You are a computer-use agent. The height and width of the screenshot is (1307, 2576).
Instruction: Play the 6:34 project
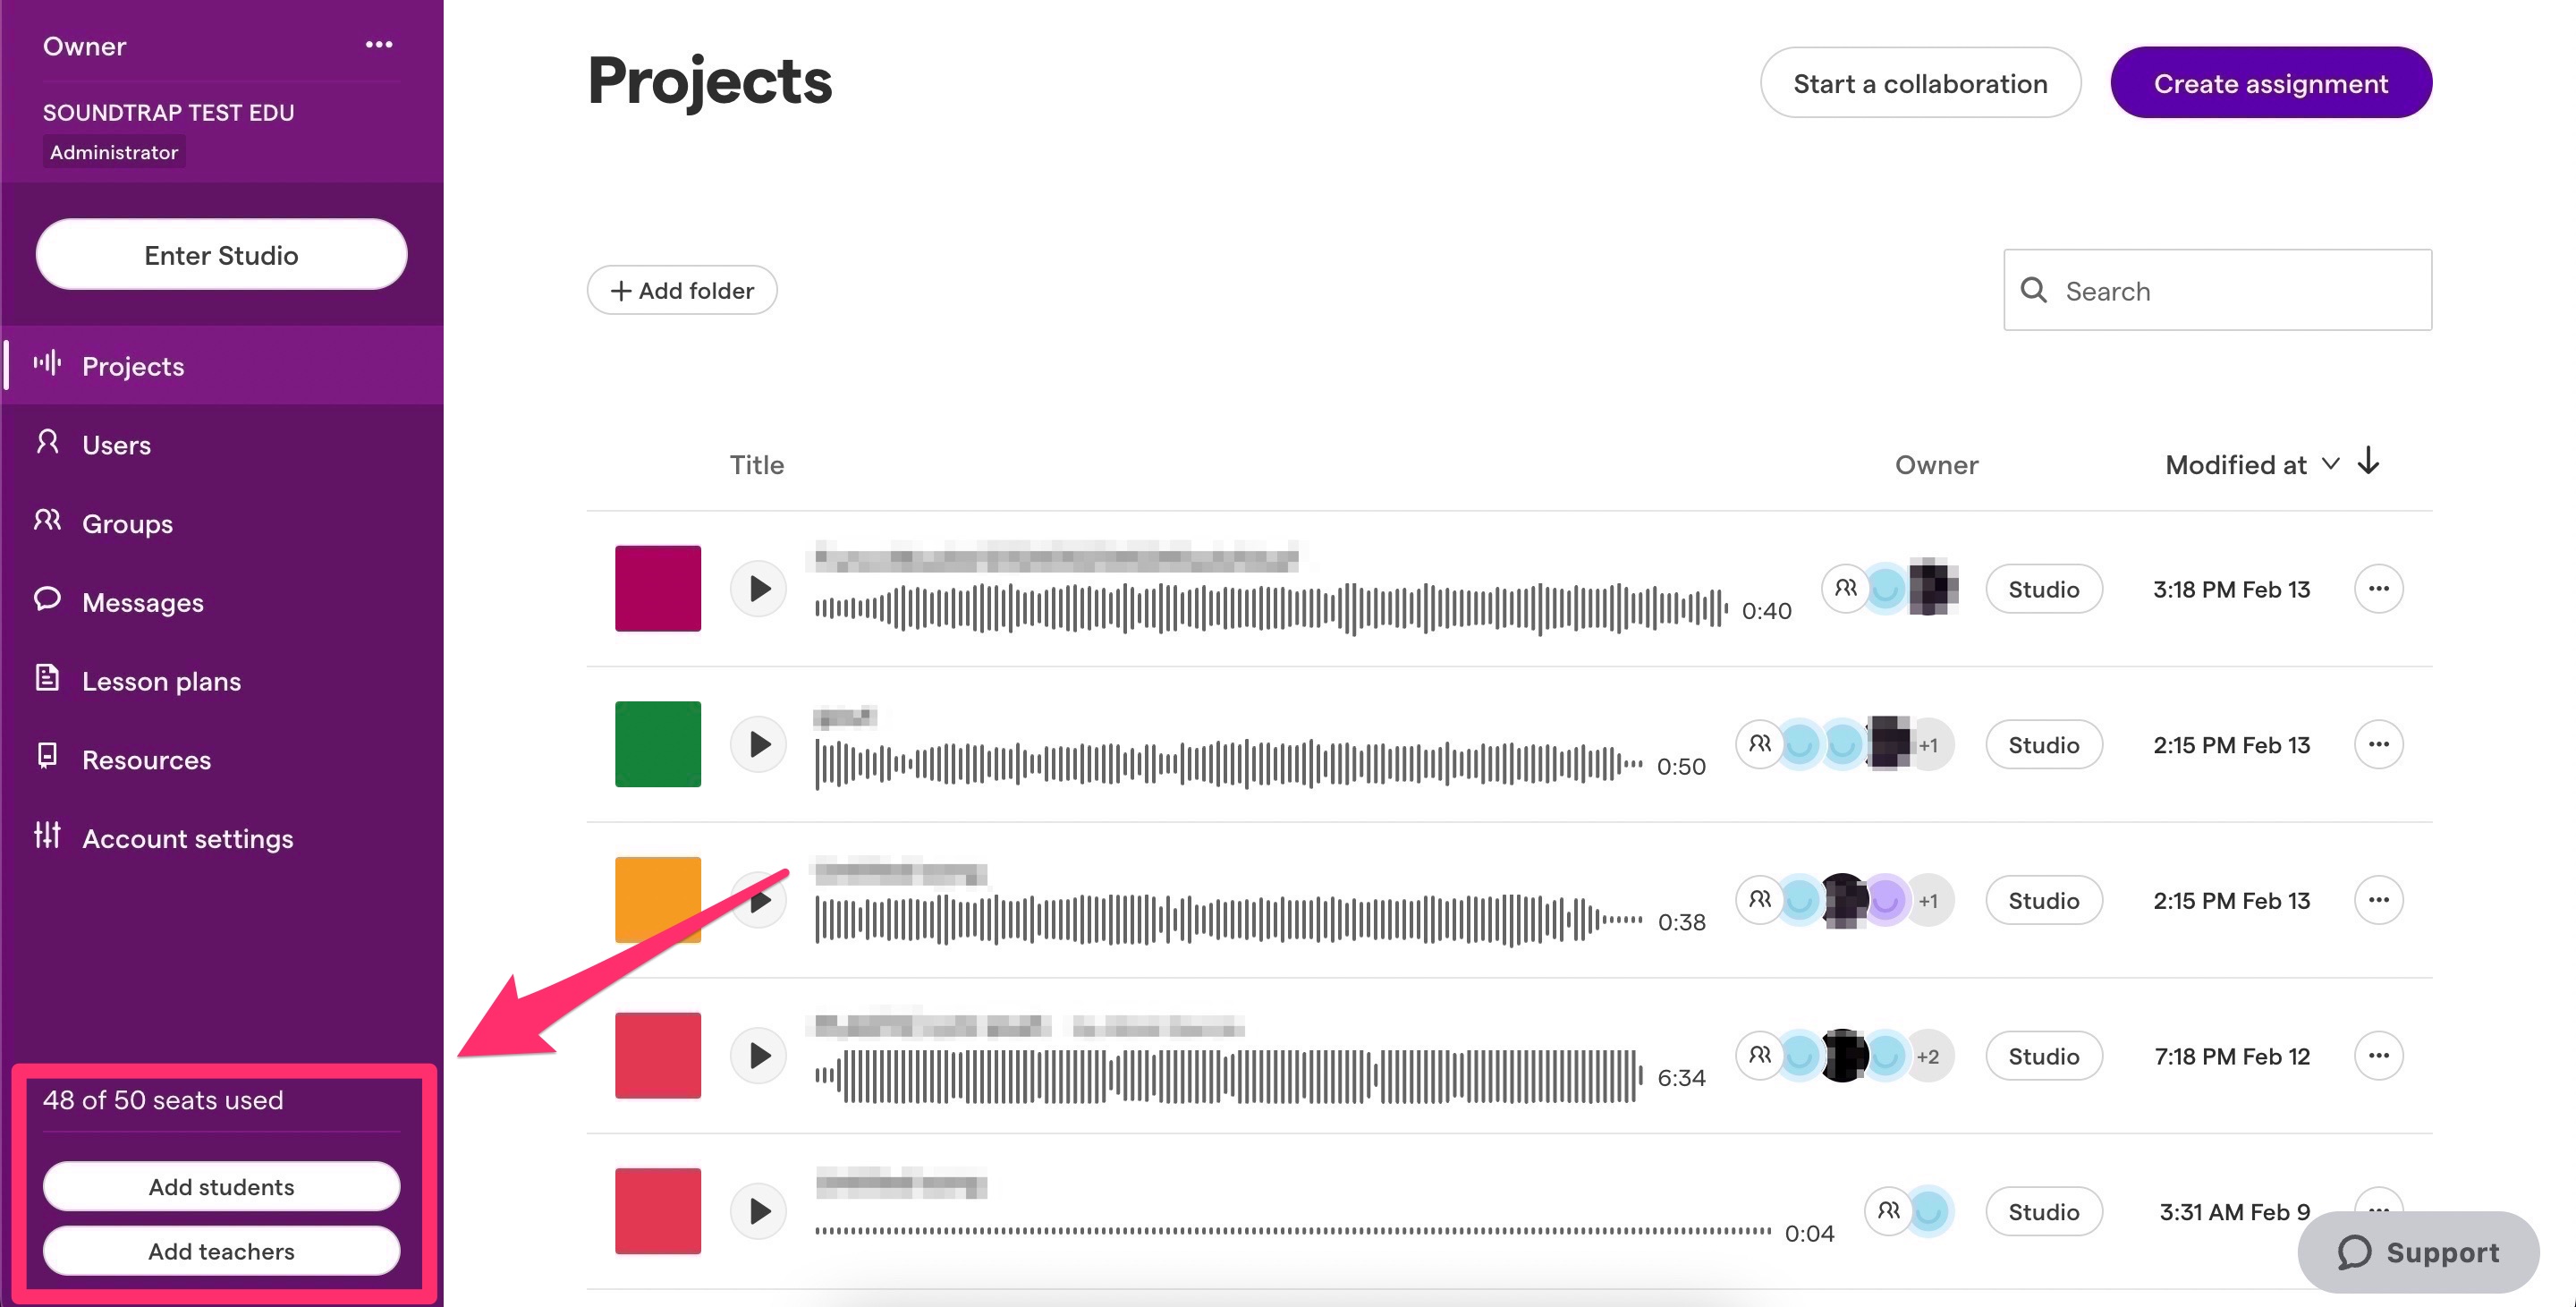point(759,1055)
